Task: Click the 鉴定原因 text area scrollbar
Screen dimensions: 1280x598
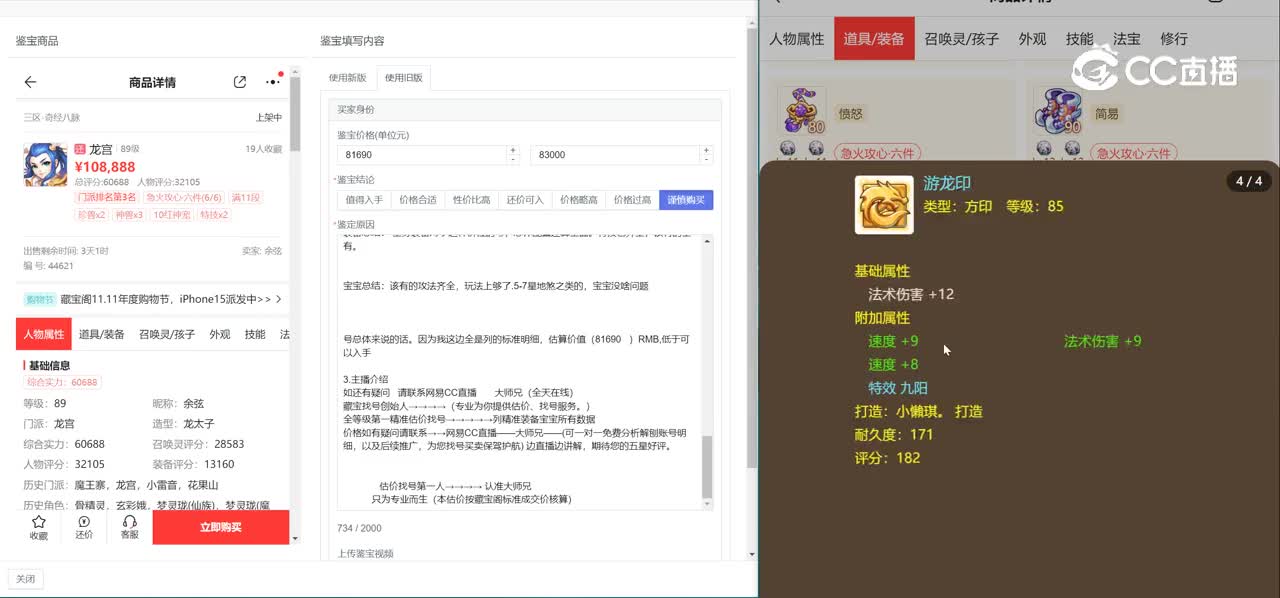Action: tap(708, 465)
